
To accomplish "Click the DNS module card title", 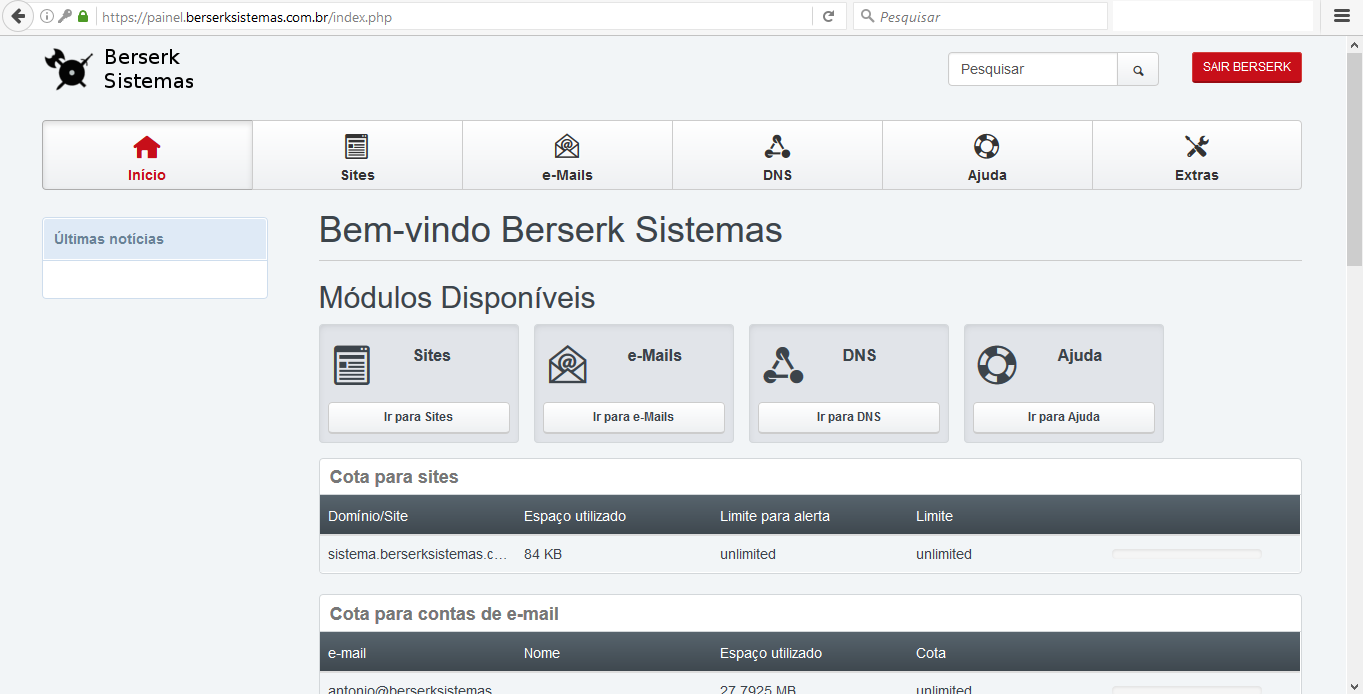I will 859,355.
